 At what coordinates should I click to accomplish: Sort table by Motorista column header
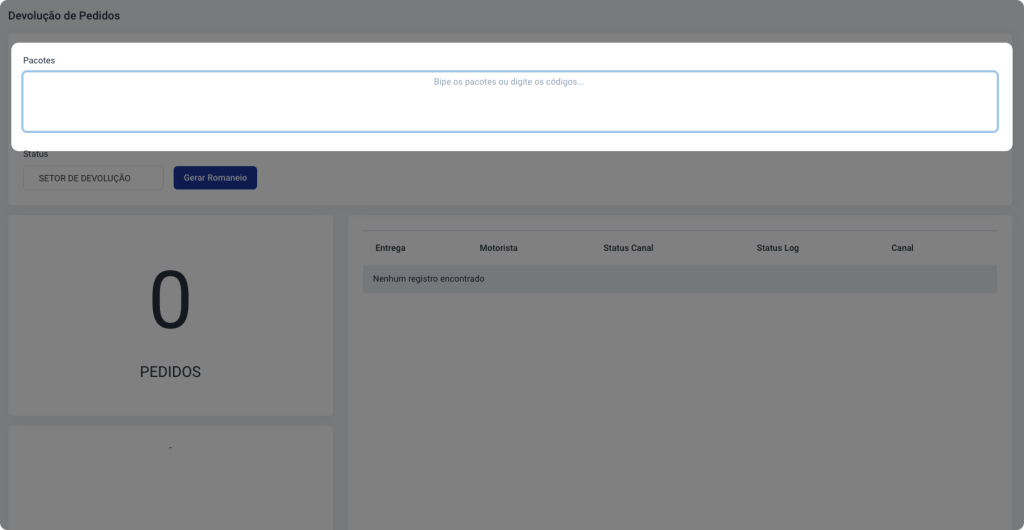pyautogui.click(x=498, y=248)
